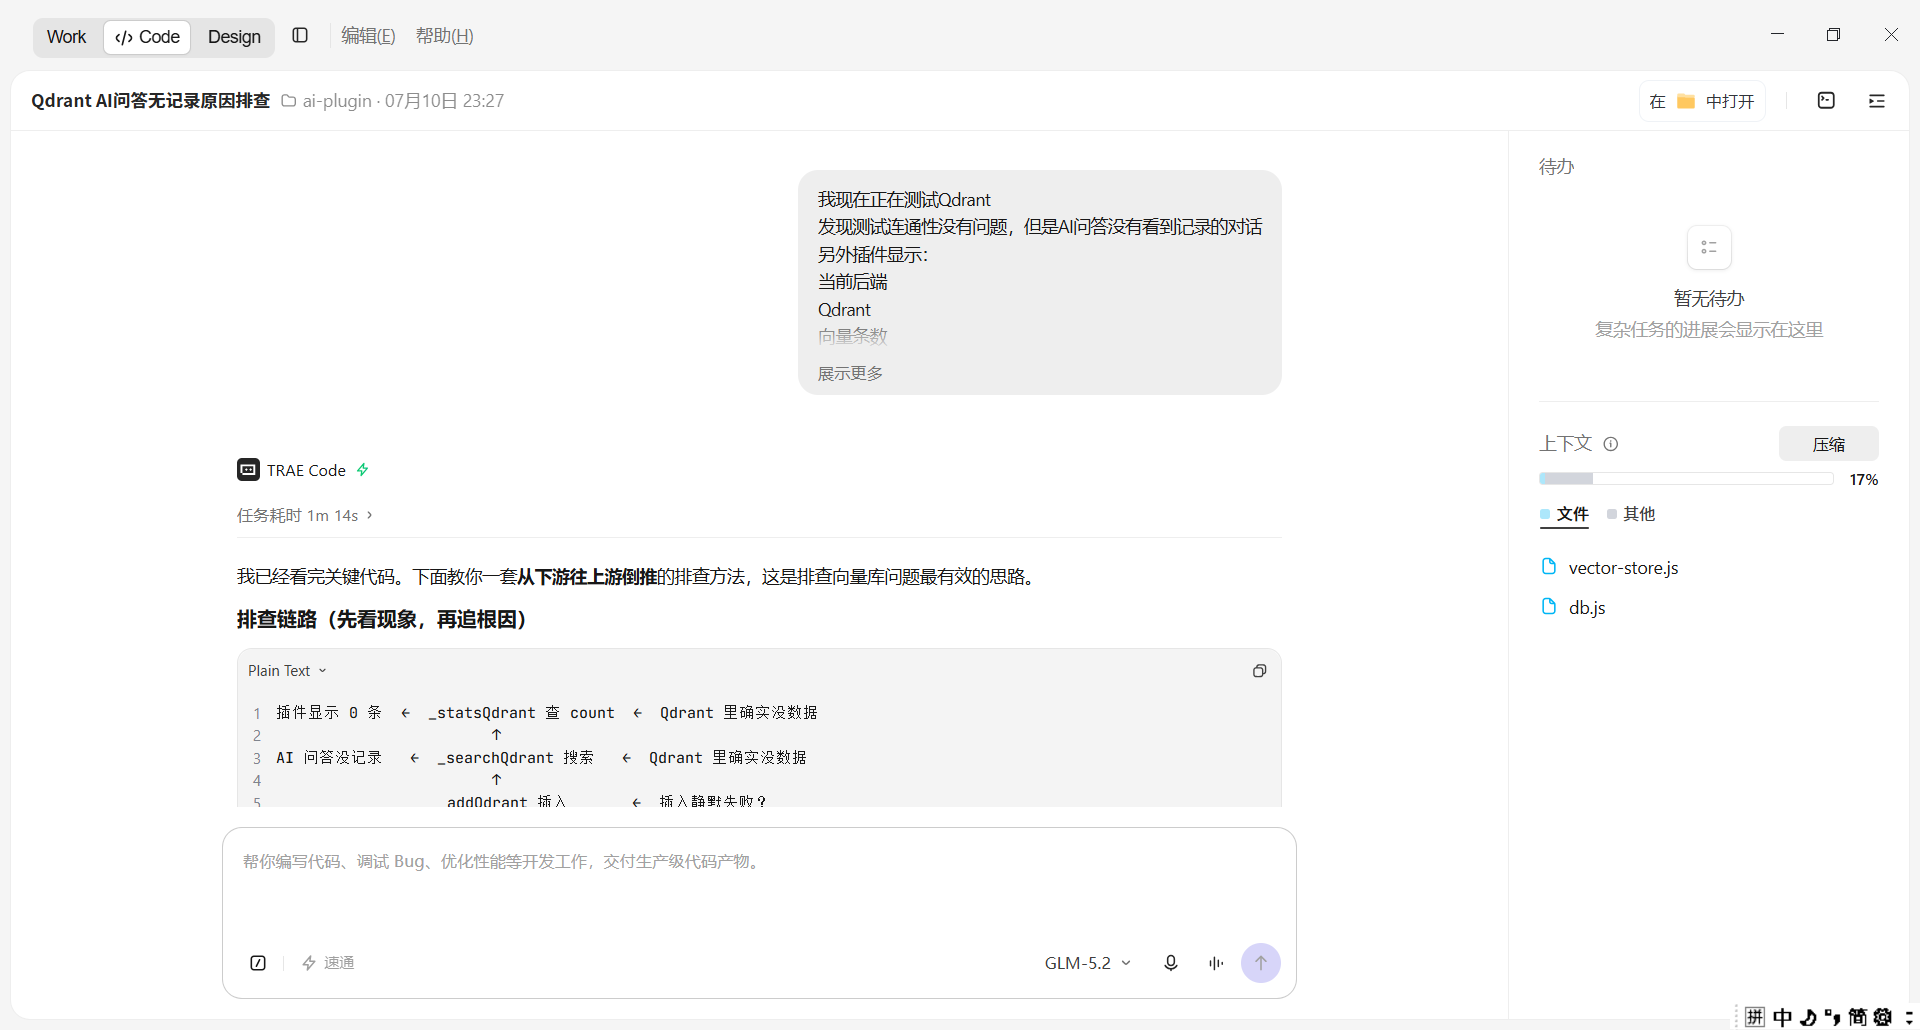Click the ai-plugin folder icon
This screenshot has width=1920, height=1030.
[289, 101]
